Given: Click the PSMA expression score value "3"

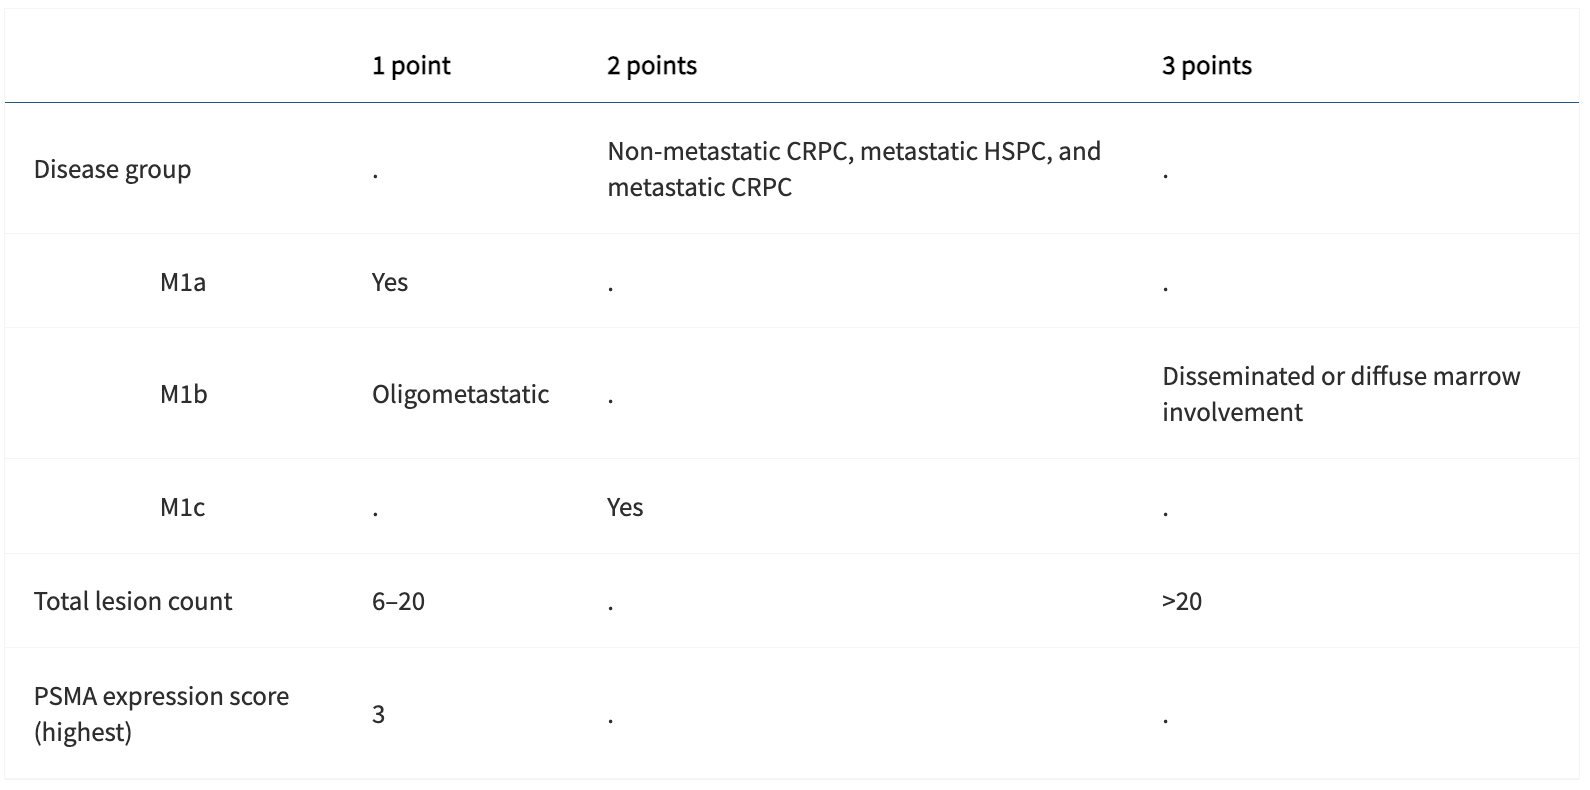Looking at the screenshot, I should (x=378, y=714).
